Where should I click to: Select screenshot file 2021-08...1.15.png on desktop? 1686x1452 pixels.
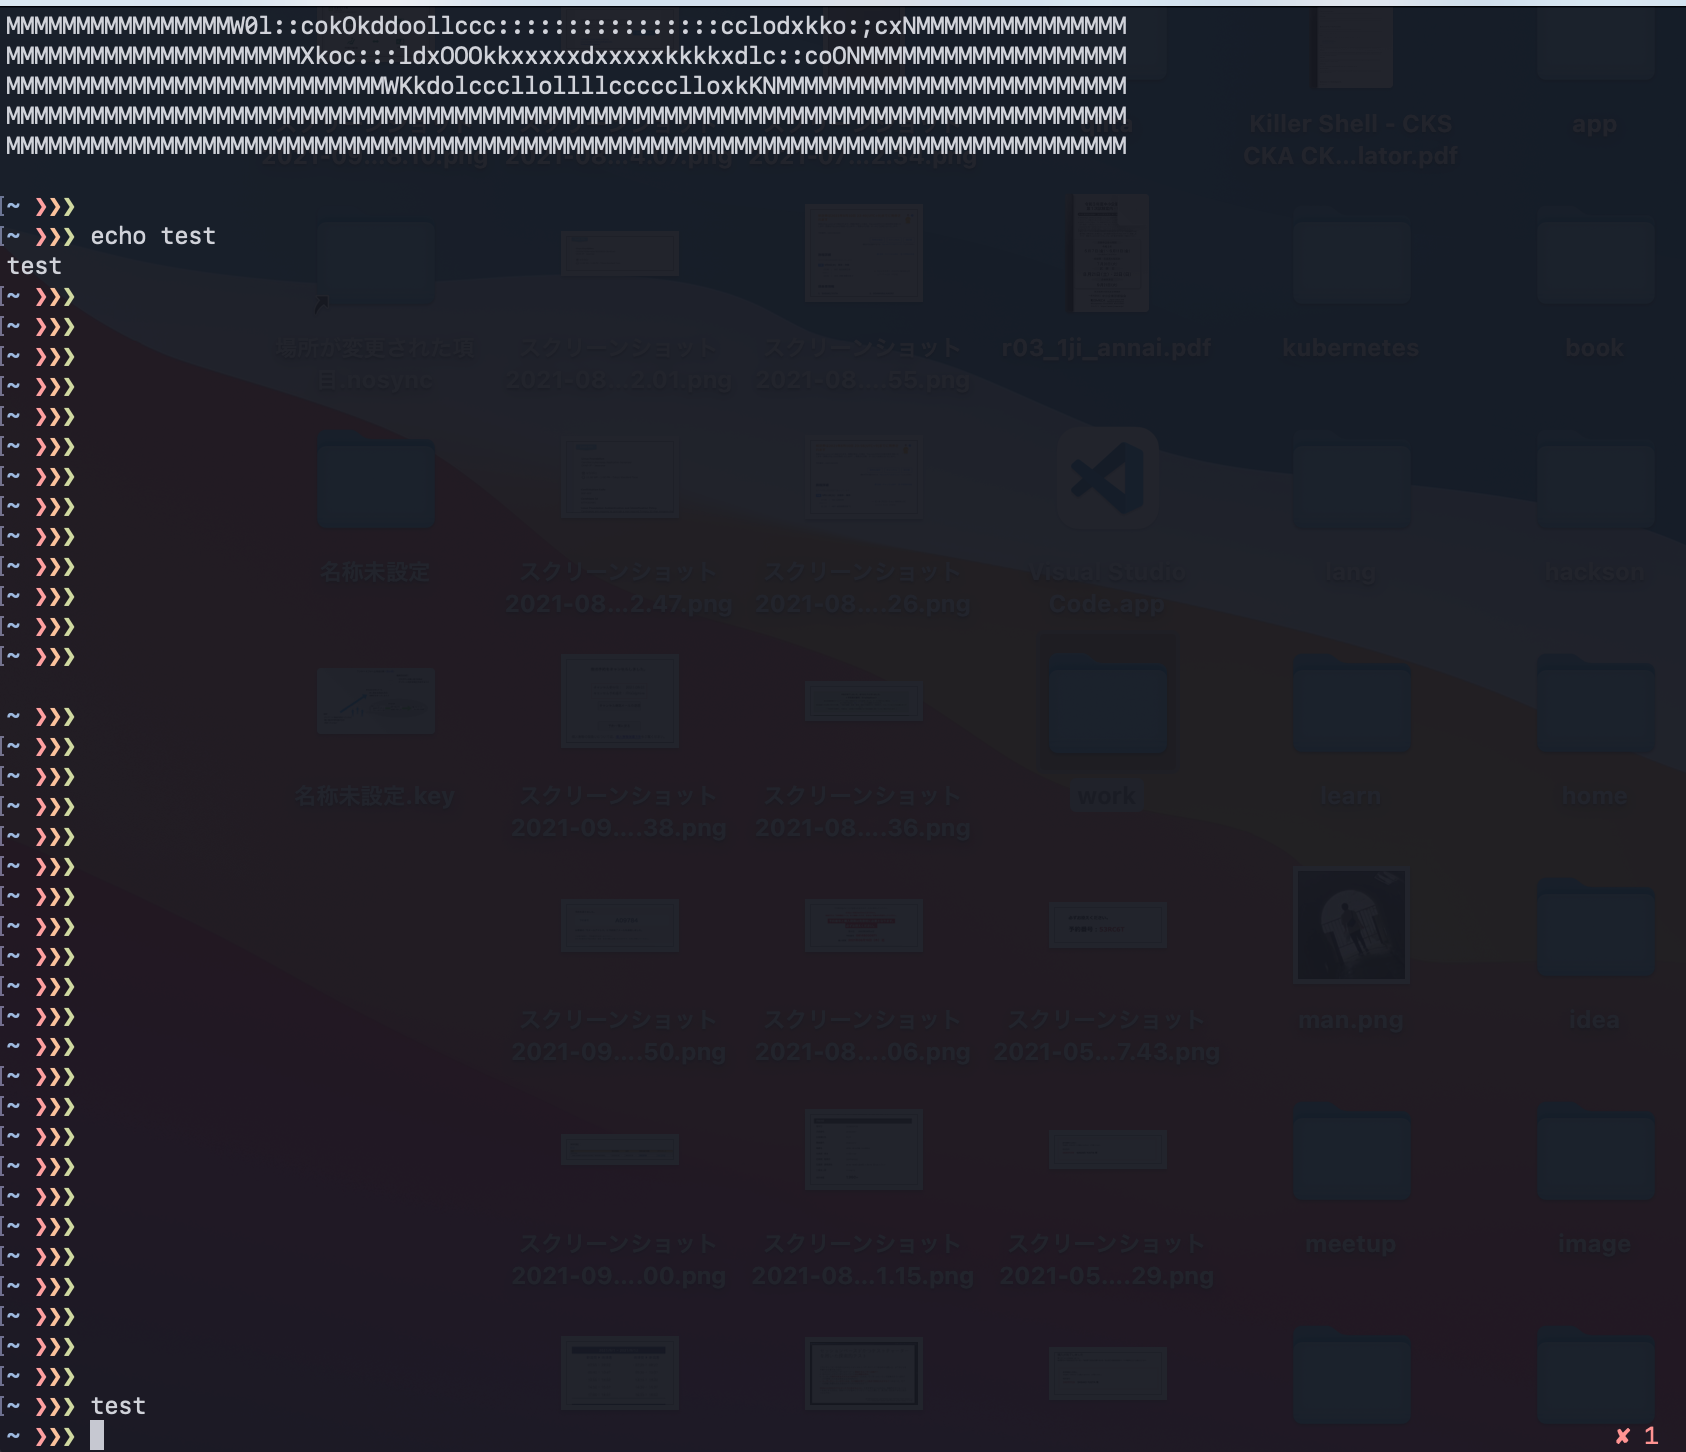coord(864,1149)
